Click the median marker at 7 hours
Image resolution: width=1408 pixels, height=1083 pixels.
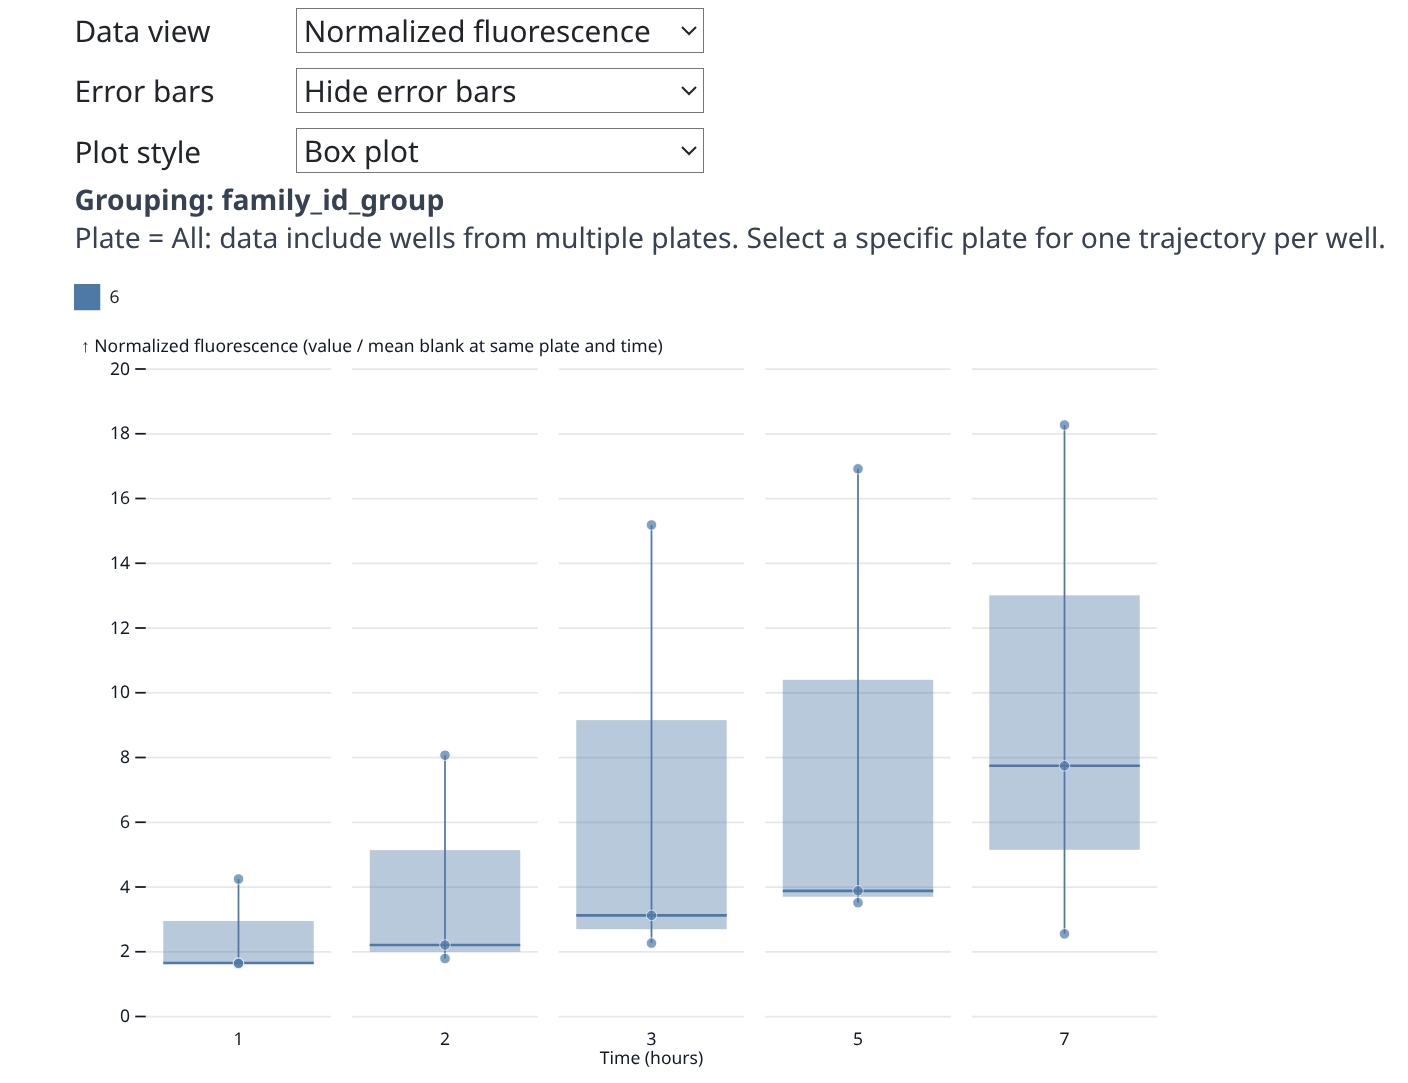(x=1064, y=766)
